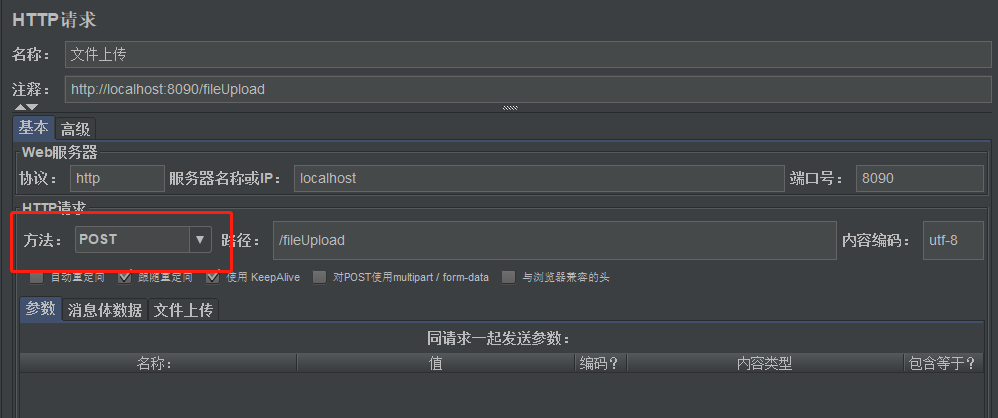
Task: Enable 对POST使用multipart / form-data checkbox
Action: point(320,277)
